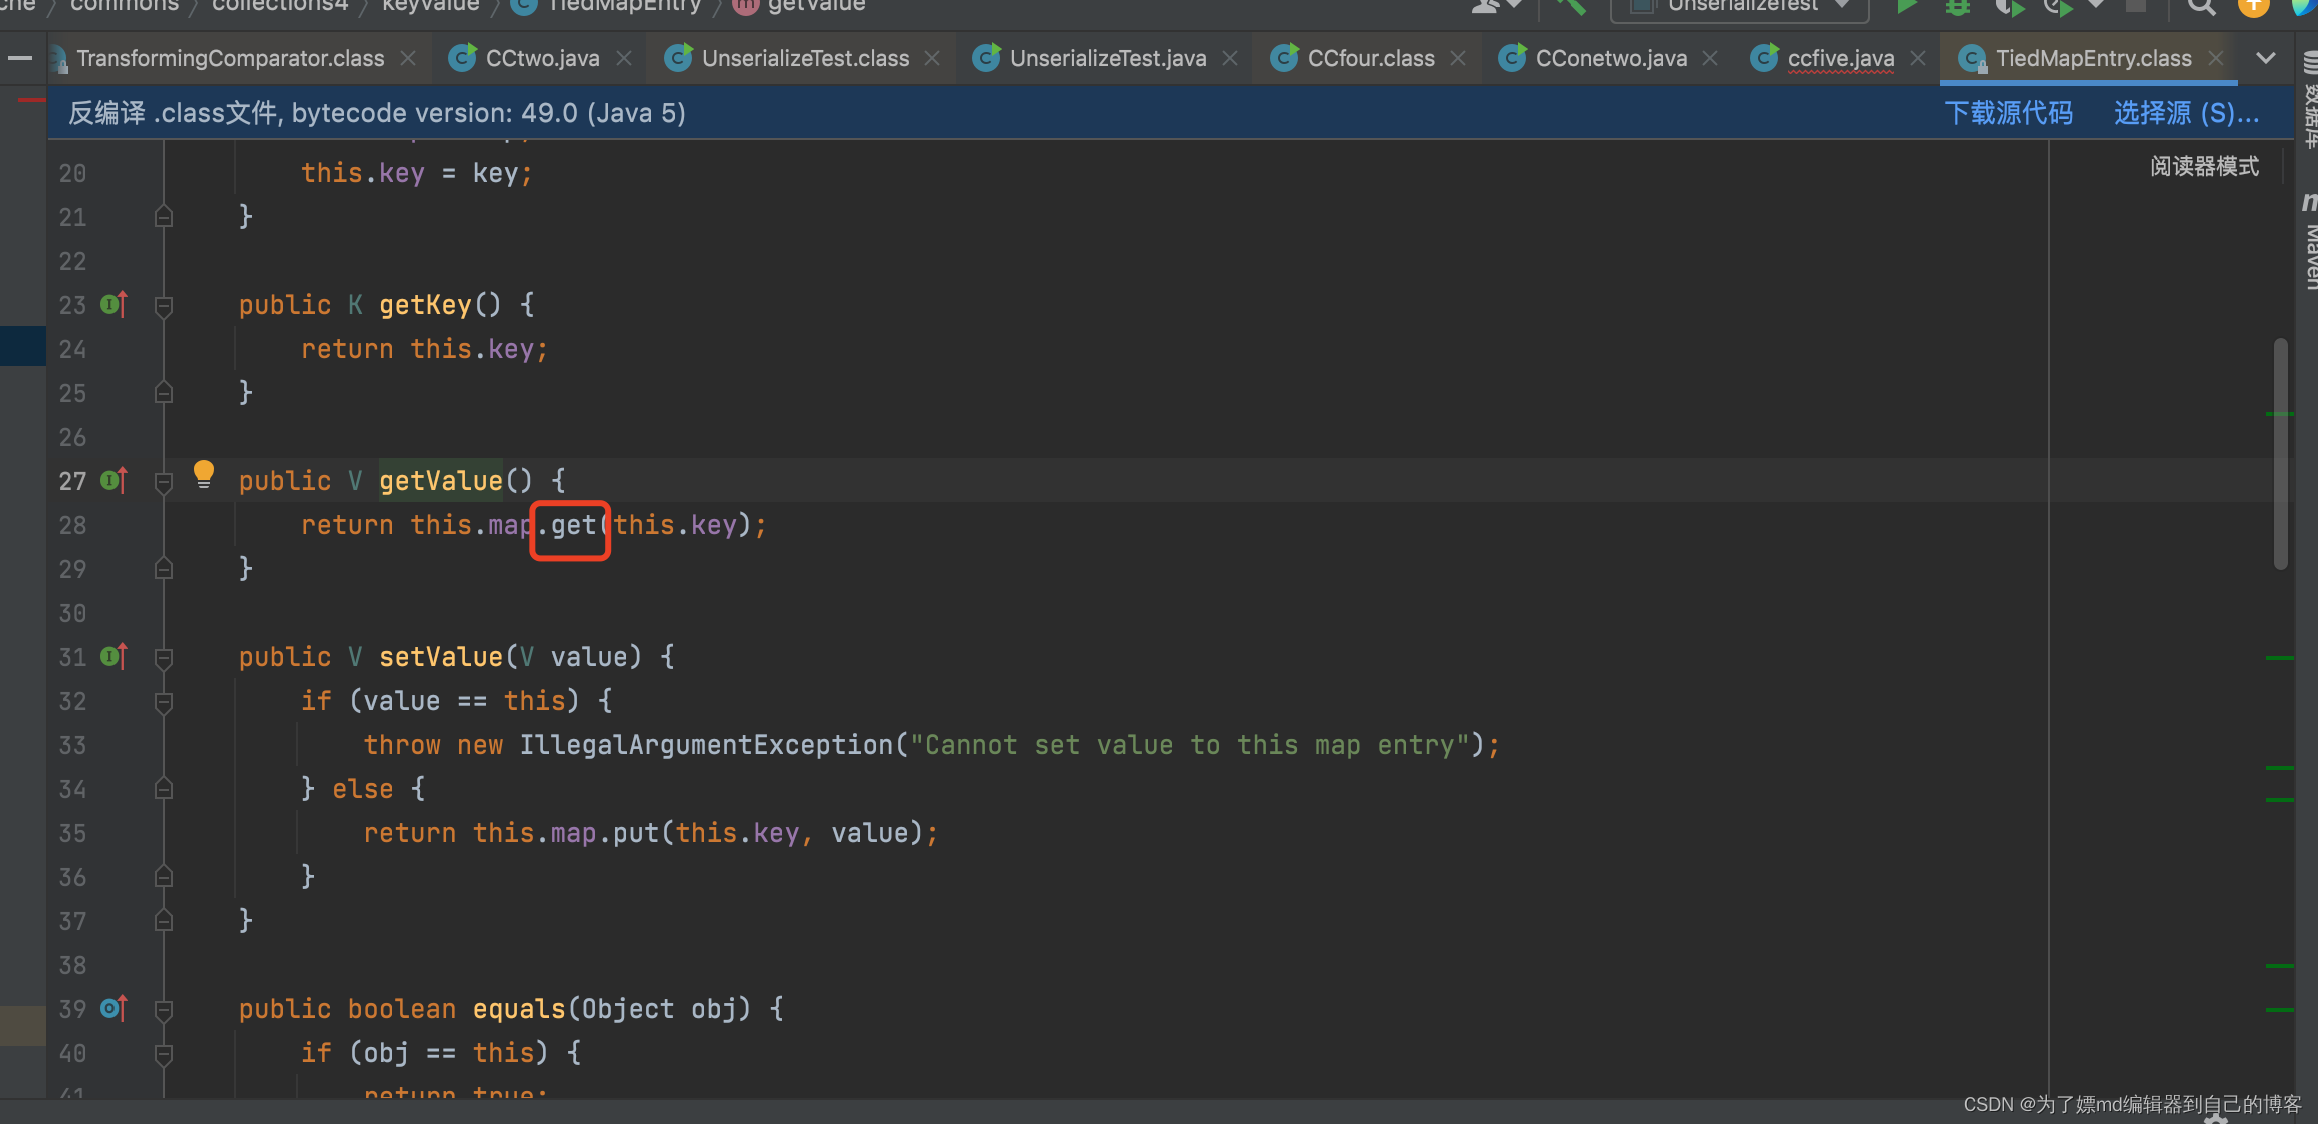This screenshot has height=1124, width=2318.
Task: Close the TransformingComparator.class tab
Action: click(x=408, y=58)
